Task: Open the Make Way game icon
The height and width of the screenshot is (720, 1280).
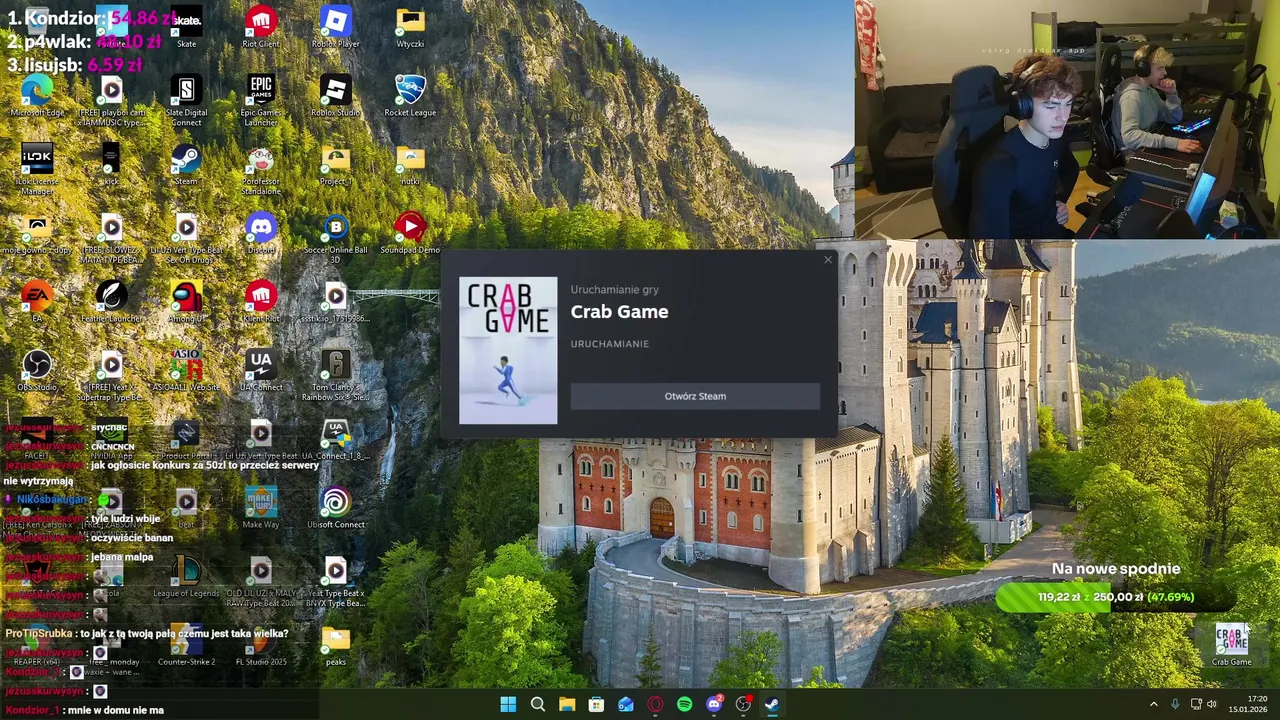Action: (261, 509)
